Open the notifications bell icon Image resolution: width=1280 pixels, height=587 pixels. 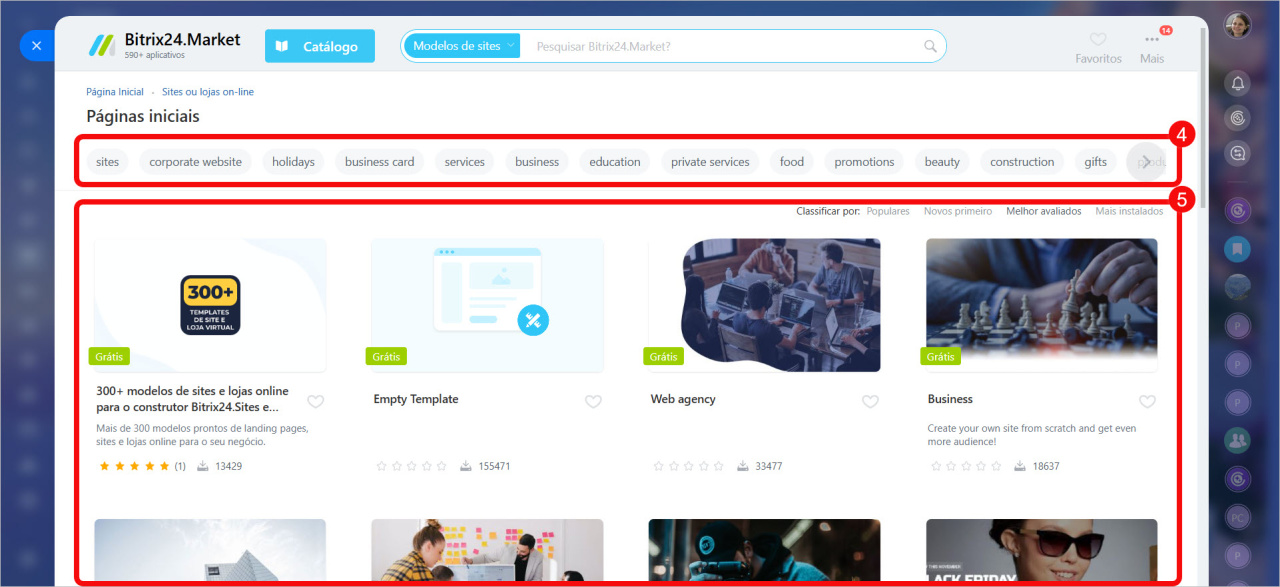pos(1238,83)
